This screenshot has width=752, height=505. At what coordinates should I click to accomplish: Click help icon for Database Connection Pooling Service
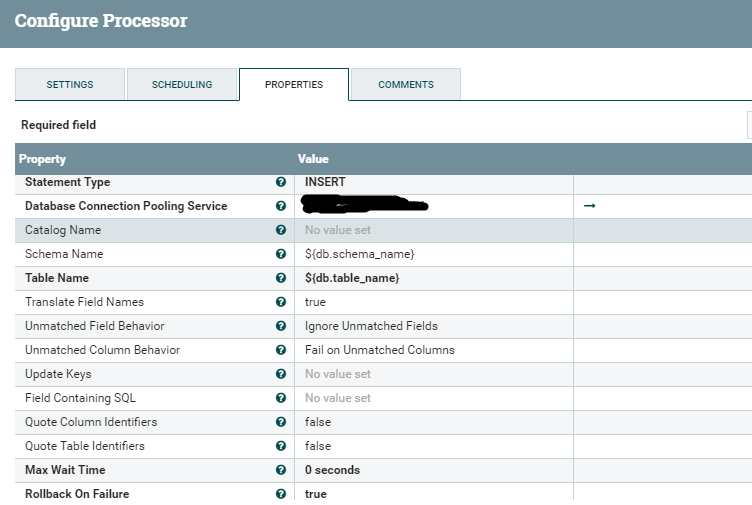(x=281, y=206)
